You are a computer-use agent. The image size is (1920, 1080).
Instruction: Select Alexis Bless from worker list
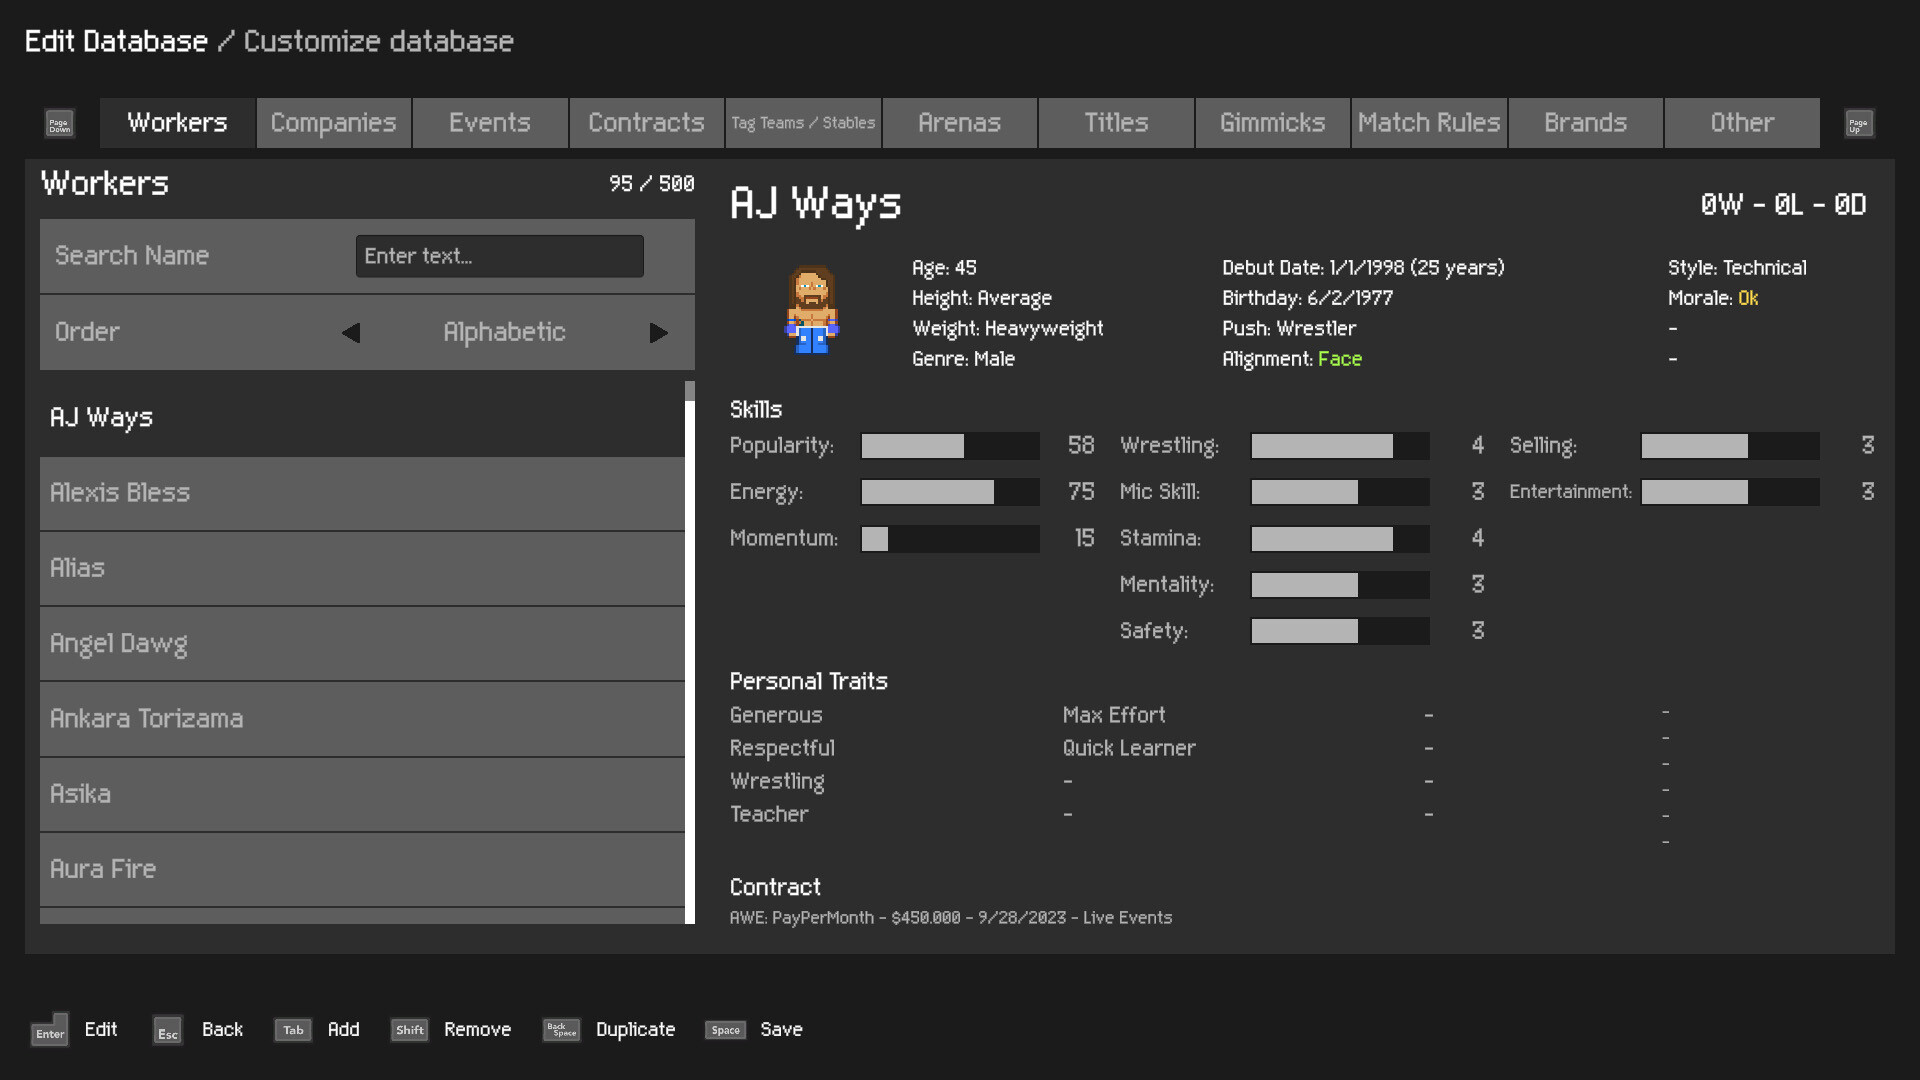[363, 493]
